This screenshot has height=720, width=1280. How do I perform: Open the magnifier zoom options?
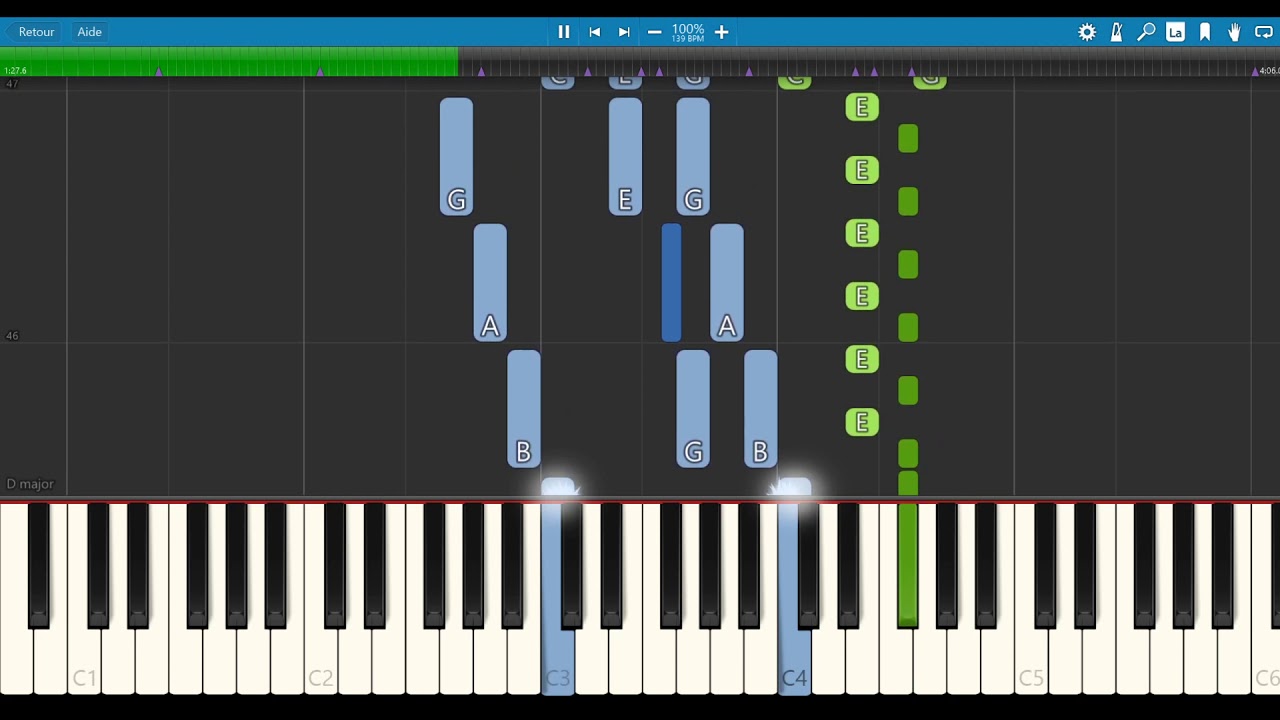point(1146,32)
